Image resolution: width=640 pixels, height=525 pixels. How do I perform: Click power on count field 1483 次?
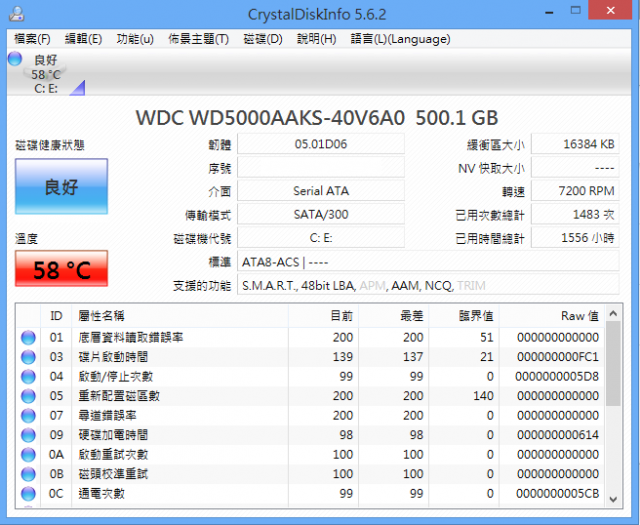[575, 215]
